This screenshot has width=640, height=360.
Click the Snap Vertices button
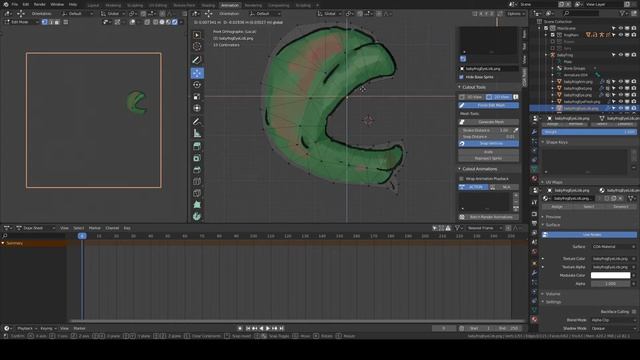tap(489, 144)
